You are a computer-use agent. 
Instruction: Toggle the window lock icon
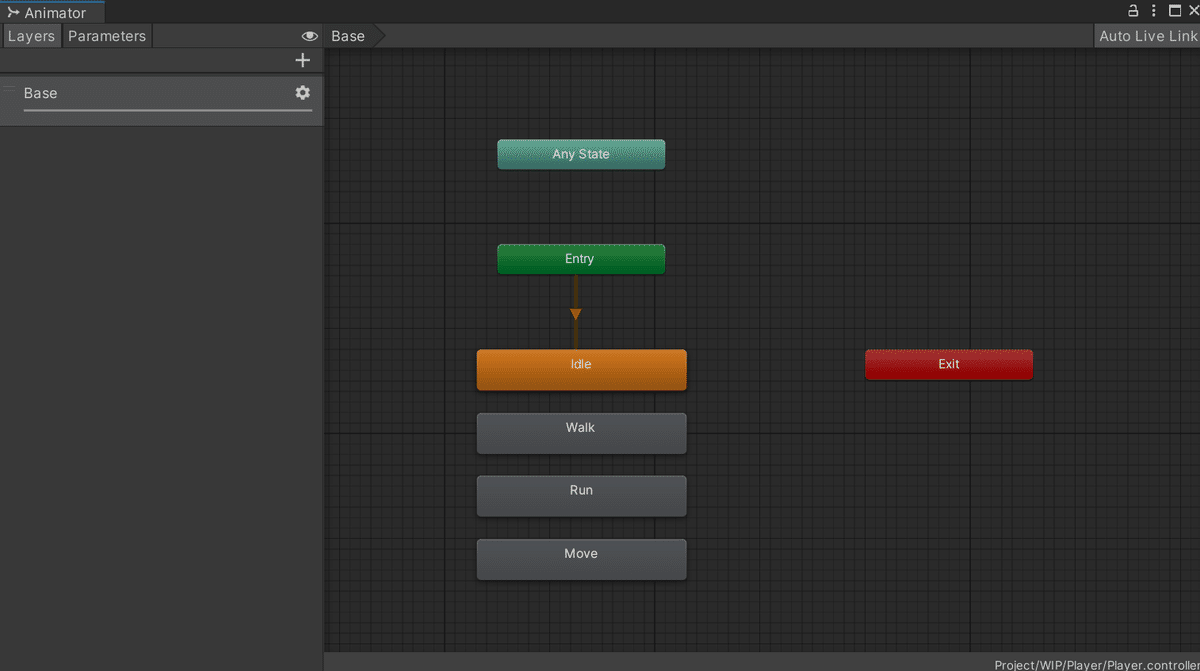[x=1133, y=11]
